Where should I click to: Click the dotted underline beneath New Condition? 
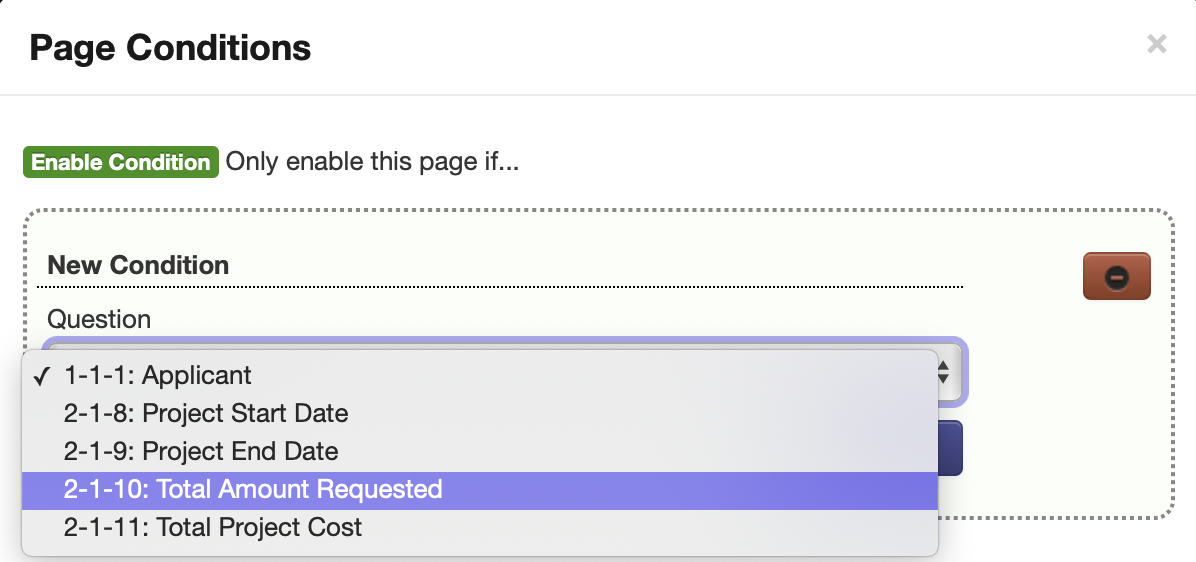(x=500, y=287)
